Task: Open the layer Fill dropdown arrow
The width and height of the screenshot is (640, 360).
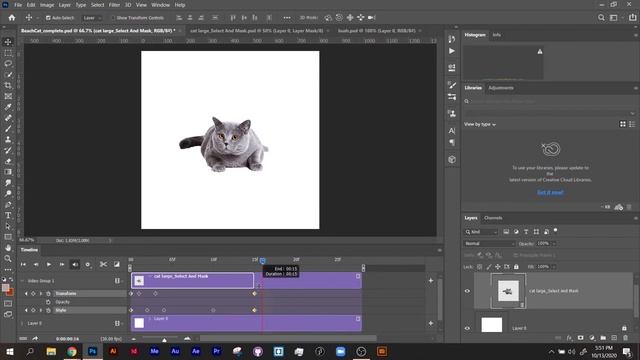Action: click(554, 267)
